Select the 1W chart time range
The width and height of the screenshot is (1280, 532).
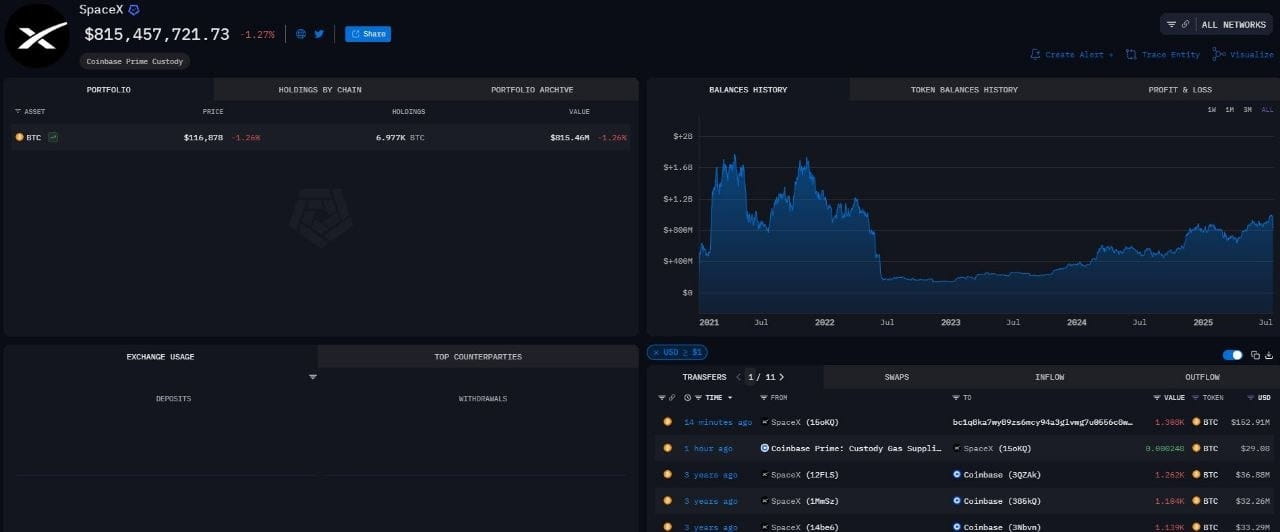pyautogui.click(x=1211, y=109)
